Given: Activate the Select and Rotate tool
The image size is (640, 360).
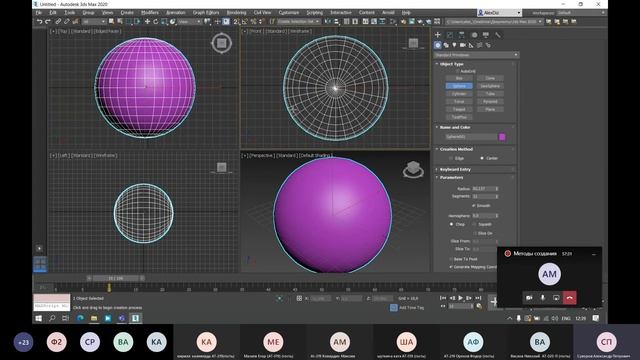Looking at the screenshot, I should click(x=156, y=21).
